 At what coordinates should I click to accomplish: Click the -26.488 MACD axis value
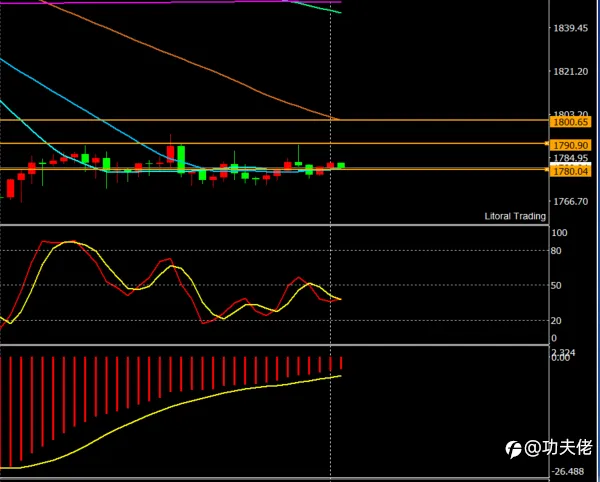[567, 472]
